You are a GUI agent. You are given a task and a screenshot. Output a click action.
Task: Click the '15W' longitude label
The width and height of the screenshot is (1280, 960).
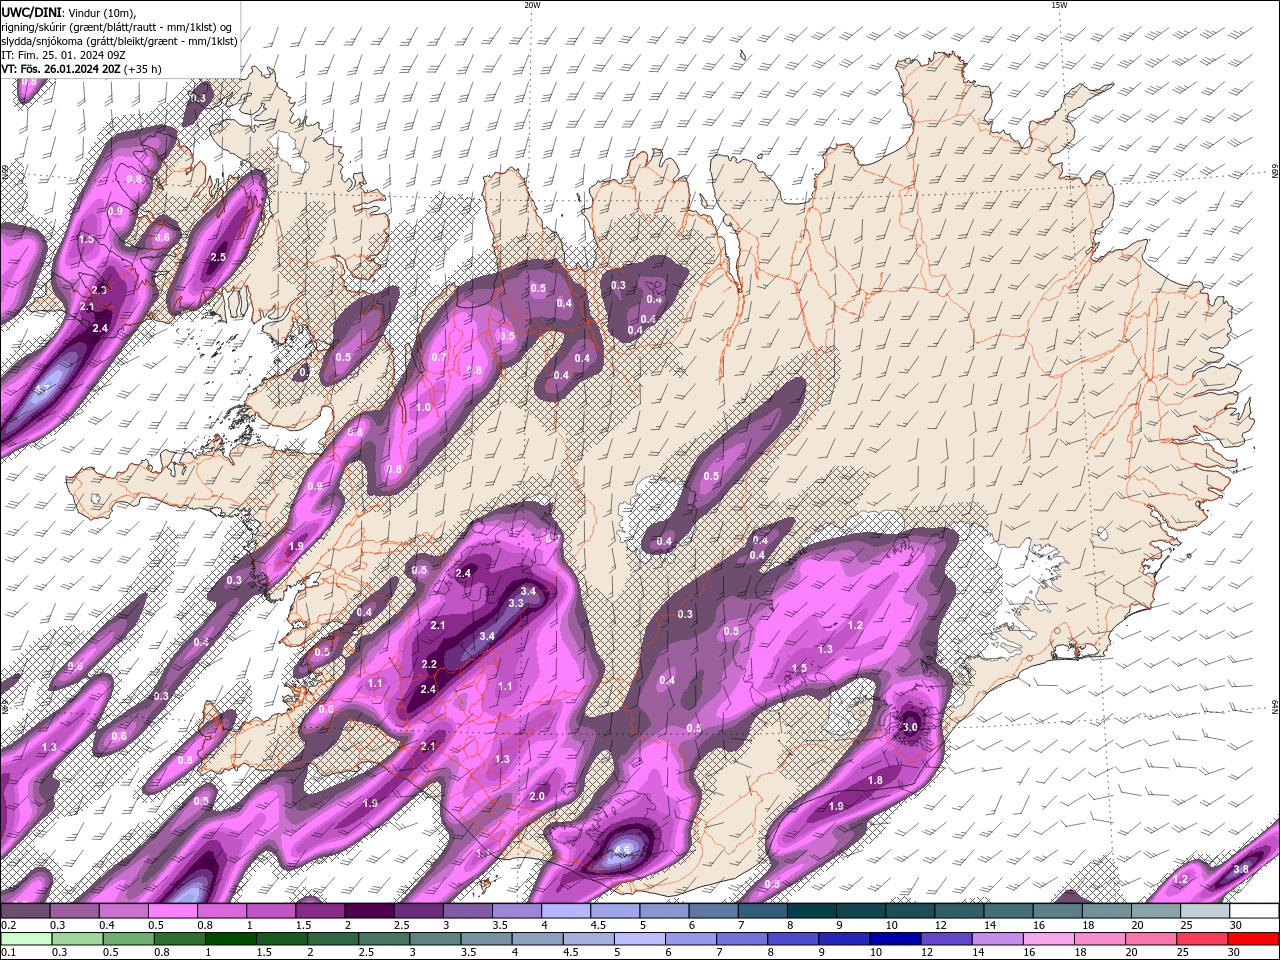(1060, 5)
